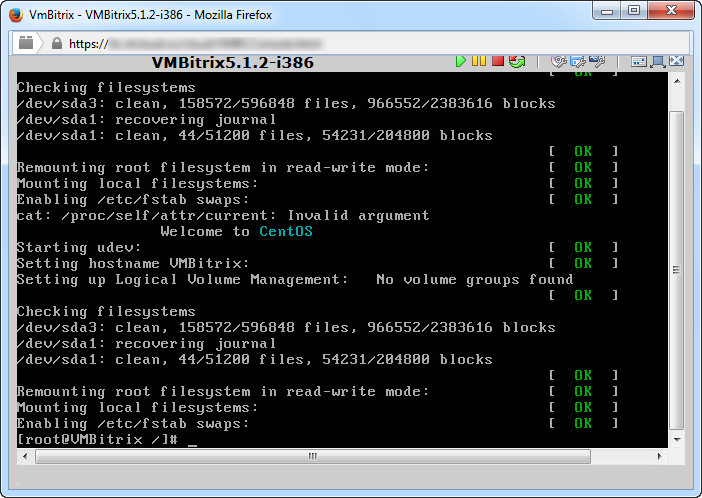Send keys using keyboard icon in toolbar
The width and height of the screenshot is (702, 498).
(x=638, y=62)
